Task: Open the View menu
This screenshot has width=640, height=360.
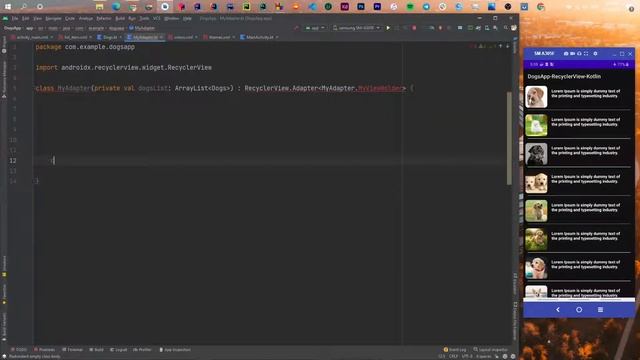Action: [x=37, y=18]
